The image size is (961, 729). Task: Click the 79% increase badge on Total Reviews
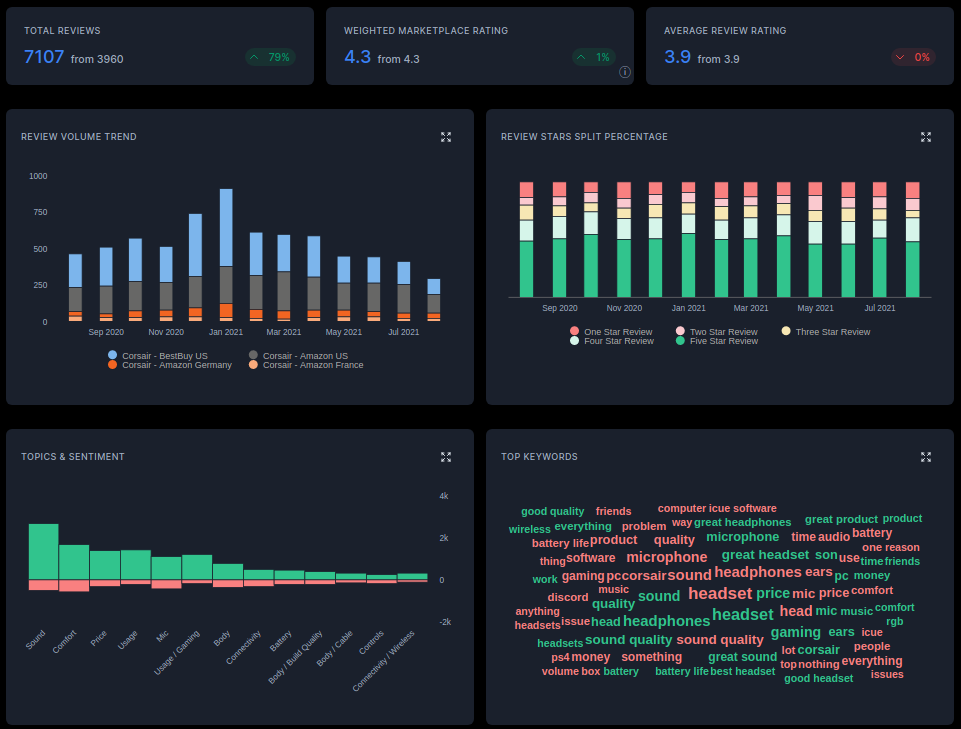268,57
